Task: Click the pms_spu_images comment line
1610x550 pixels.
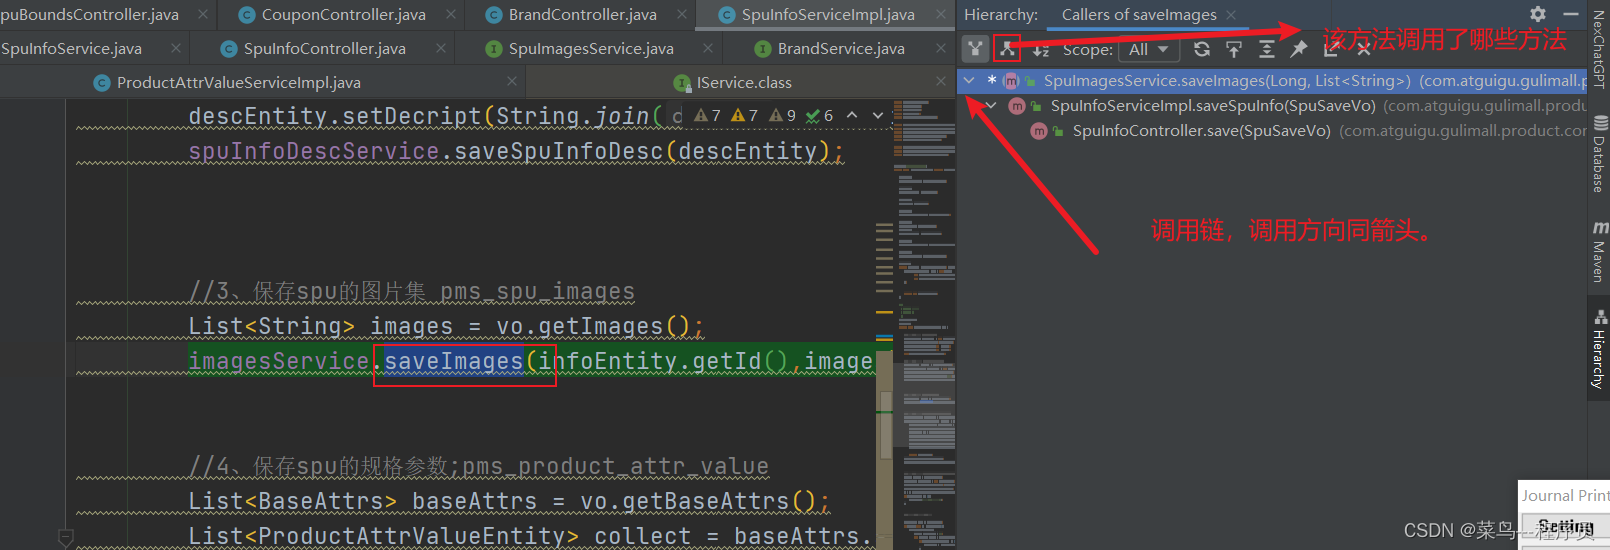Action: (x=411, y=291)
